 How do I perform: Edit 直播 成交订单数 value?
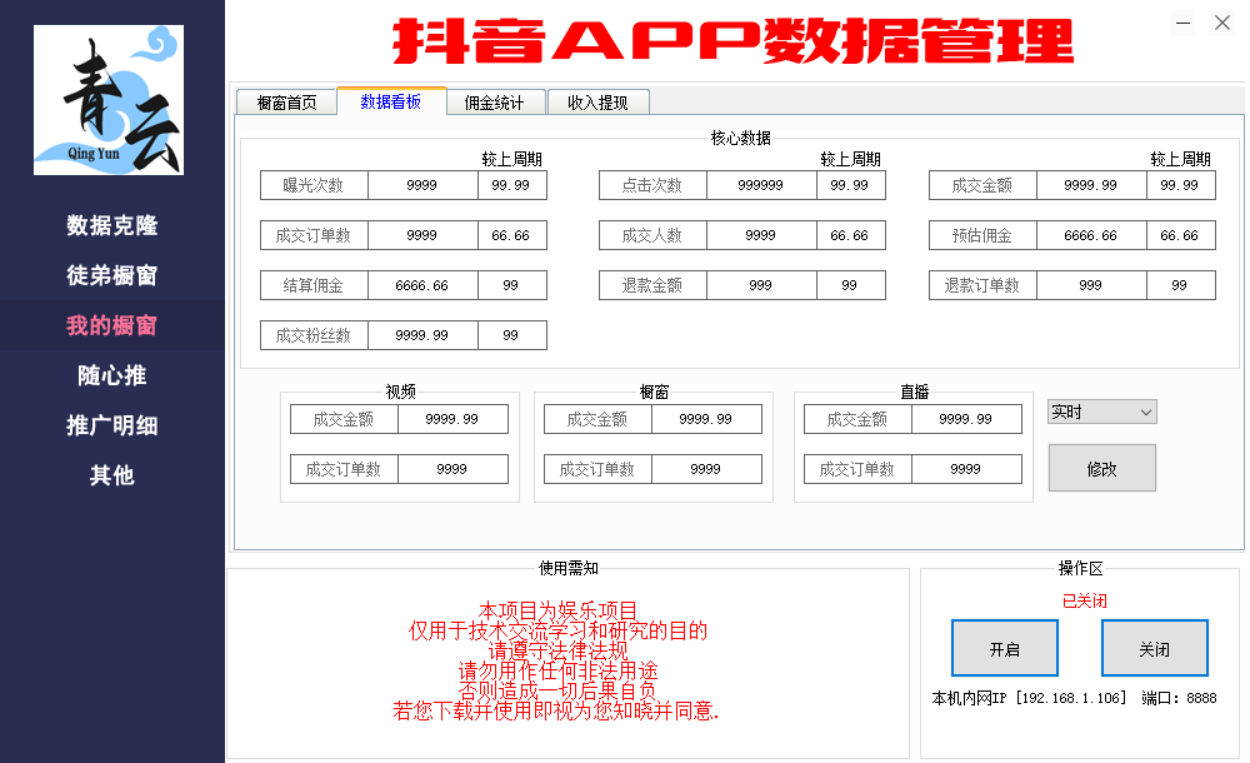(x=966, y=469)
